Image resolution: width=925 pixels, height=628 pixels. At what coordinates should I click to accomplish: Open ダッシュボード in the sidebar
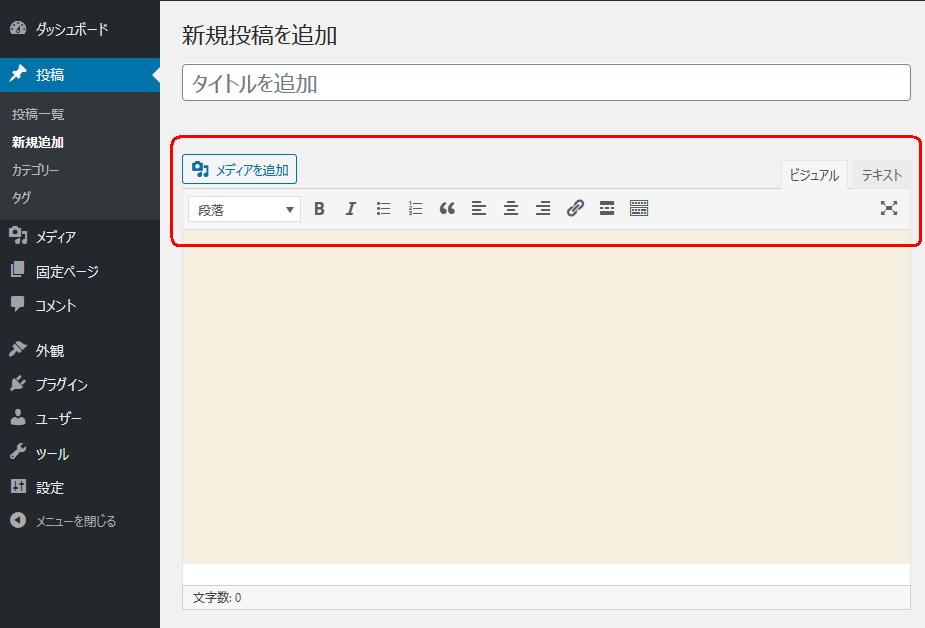(x=80, y=29)
